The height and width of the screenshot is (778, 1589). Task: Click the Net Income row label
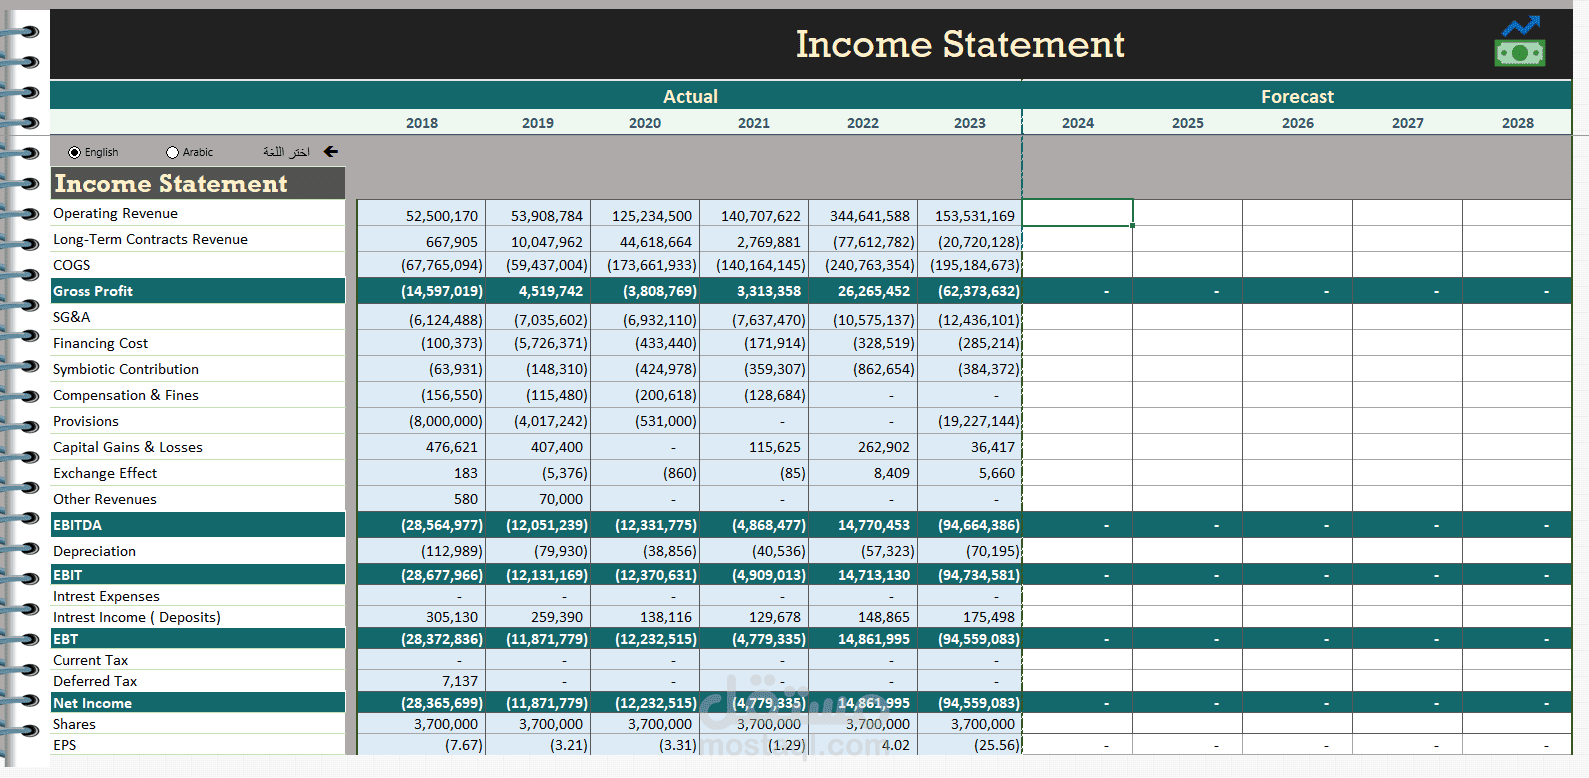[92, 703]
